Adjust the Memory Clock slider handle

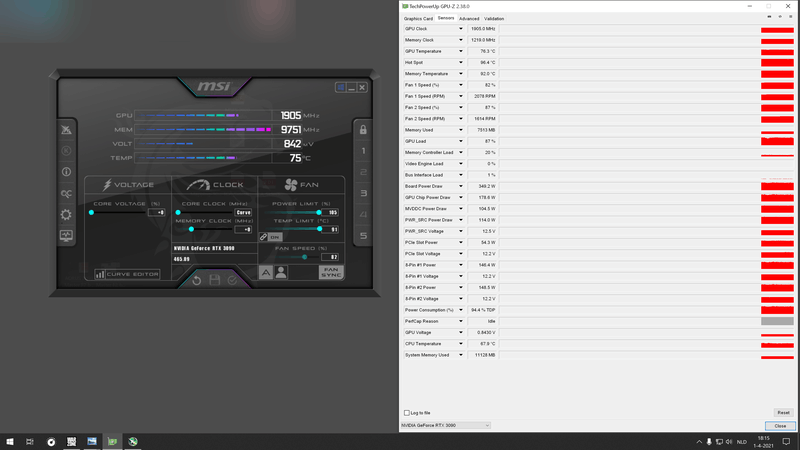click(191, 229)
